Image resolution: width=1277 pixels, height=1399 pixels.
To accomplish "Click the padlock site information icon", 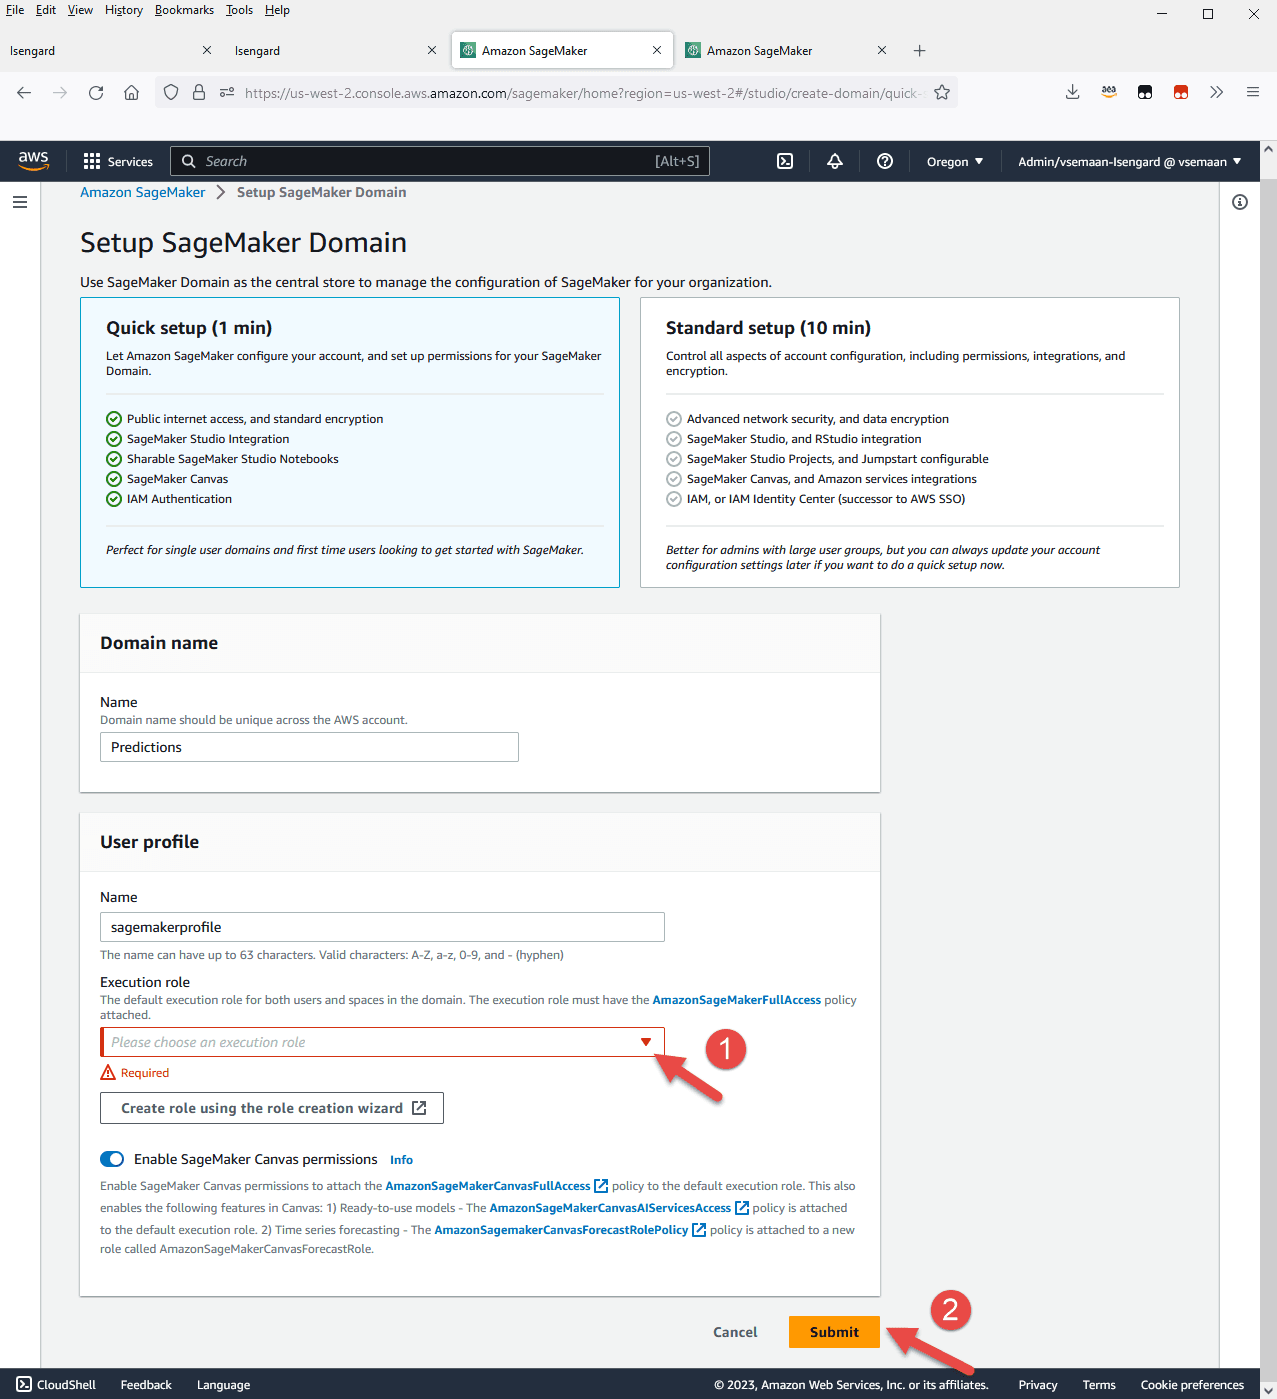I will click(199, 93).
